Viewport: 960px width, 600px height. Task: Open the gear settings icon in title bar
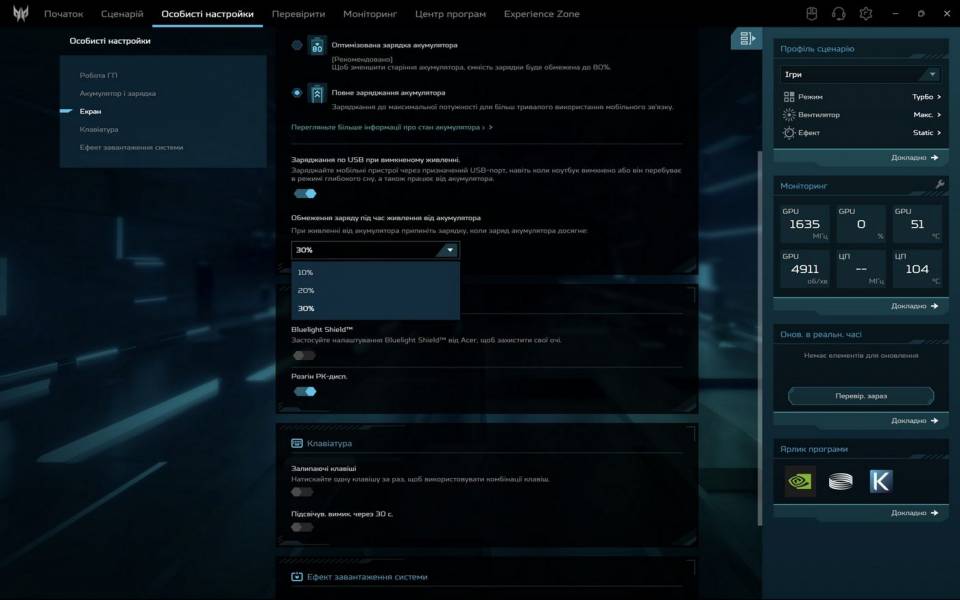(866, 14)
